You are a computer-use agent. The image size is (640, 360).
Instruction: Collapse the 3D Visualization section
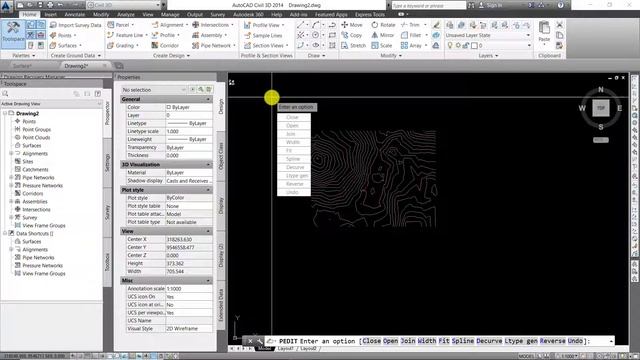click(208, 164)
